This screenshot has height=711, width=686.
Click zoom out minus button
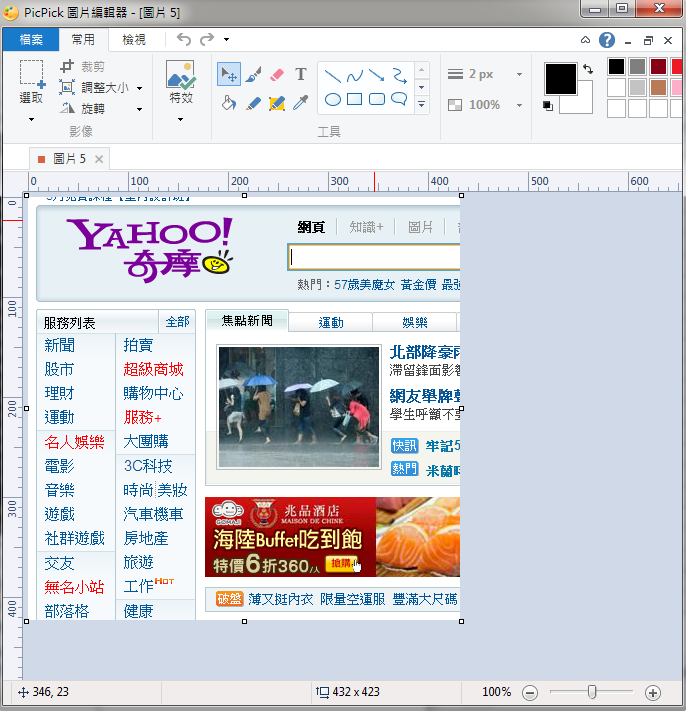pos(530,692)
